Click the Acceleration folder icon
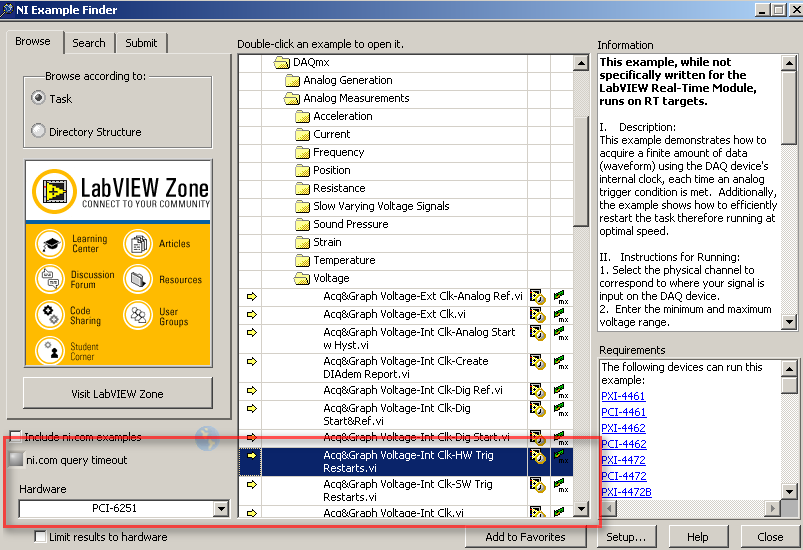 pyautogui.click(x=303, y=117)
